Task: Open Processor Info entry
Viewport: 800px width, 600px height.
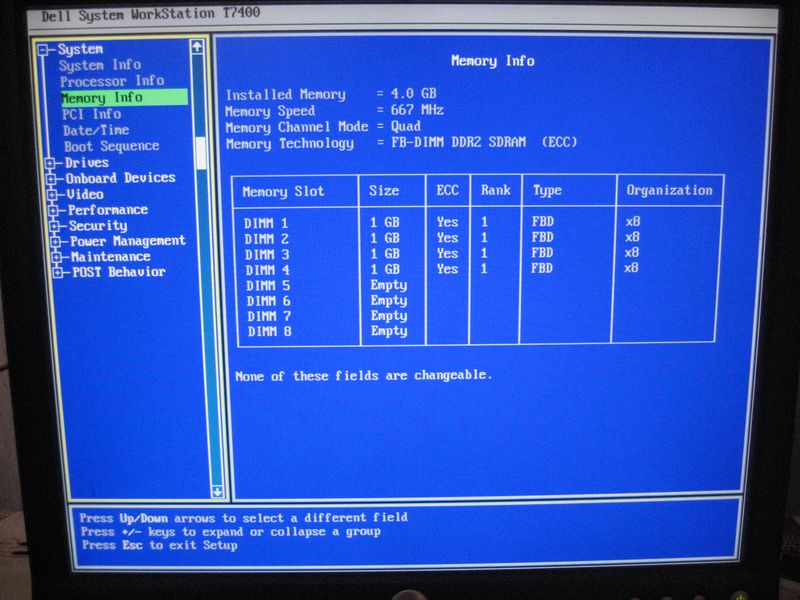Action: [x=112, y=82]
